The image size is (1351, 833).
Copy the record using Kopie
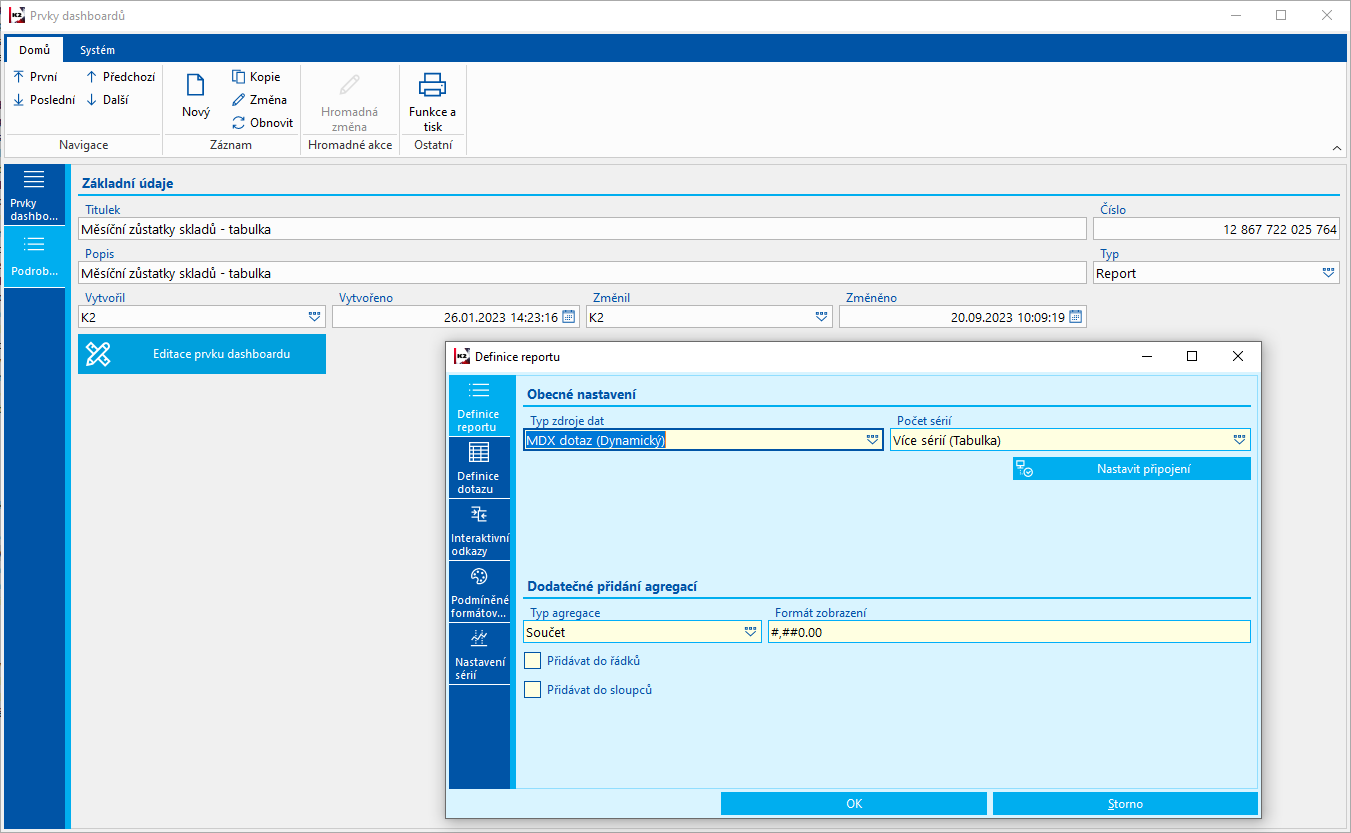coord(256,77)
